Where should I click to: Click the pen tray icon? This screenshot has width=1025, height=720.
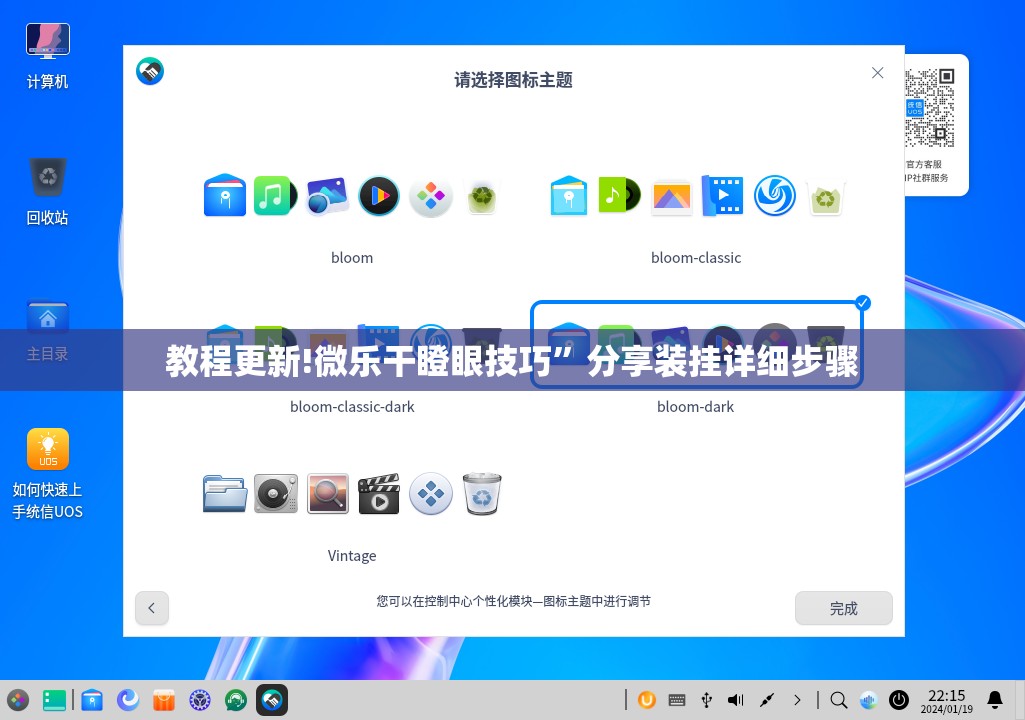[767, 700]
